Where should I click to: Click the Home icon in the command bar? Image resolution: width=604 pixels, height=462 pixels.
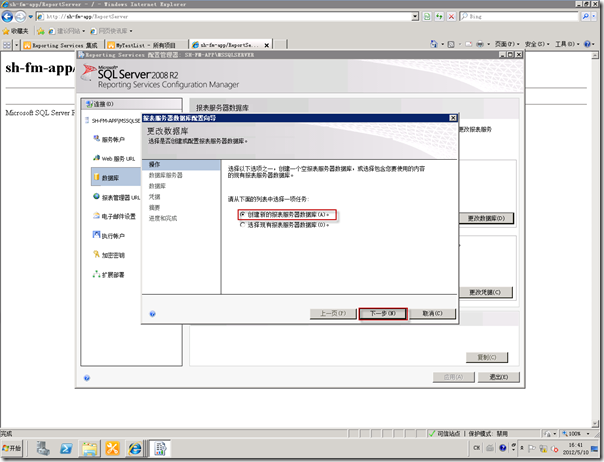(434, 44)
